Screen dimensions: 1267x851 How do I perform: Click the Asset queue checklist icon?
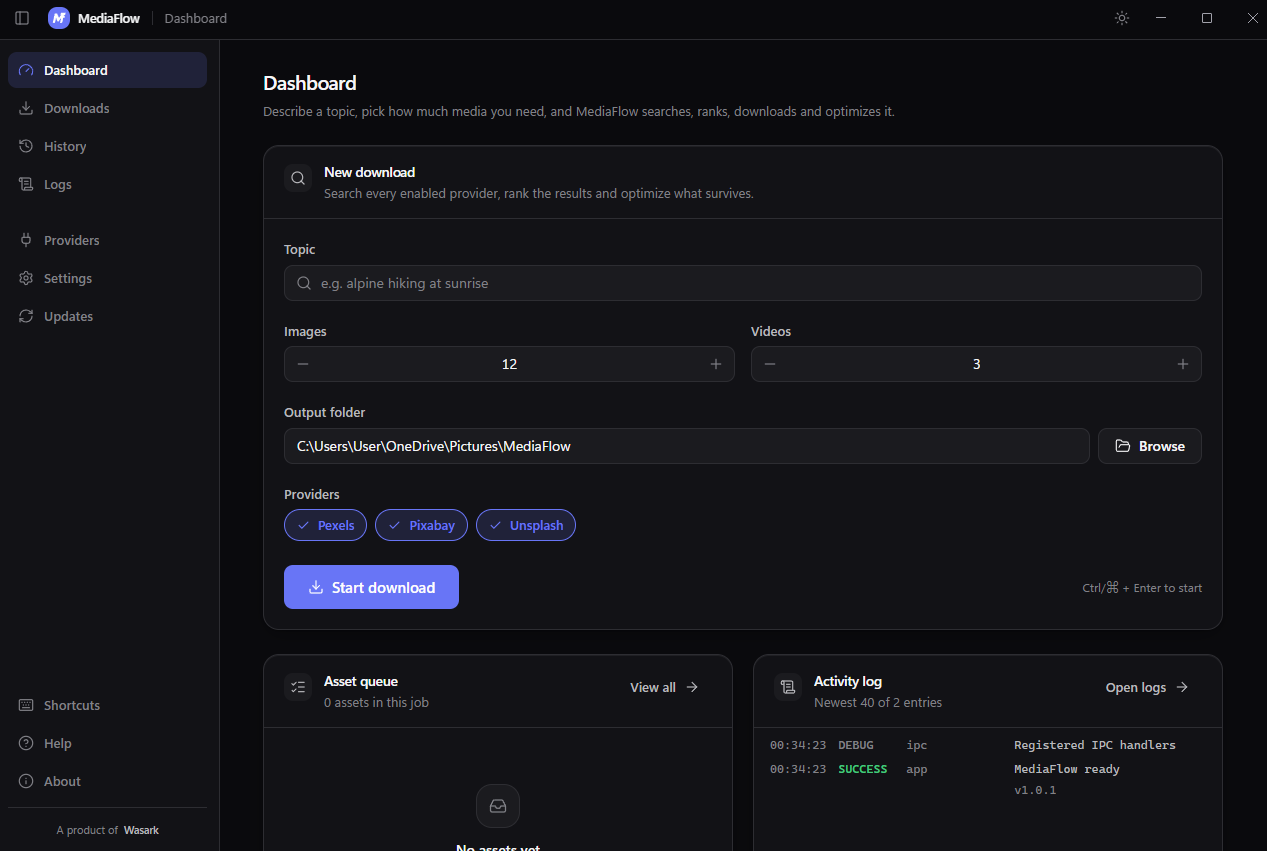point(298,687)
